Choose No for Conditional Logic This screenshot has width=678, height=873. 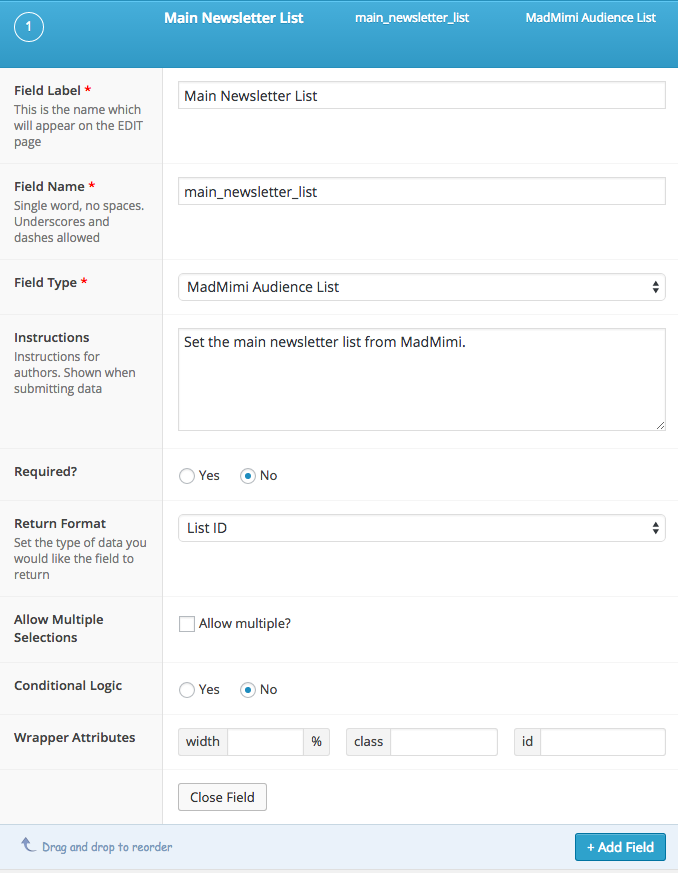(x=248, y=690)
